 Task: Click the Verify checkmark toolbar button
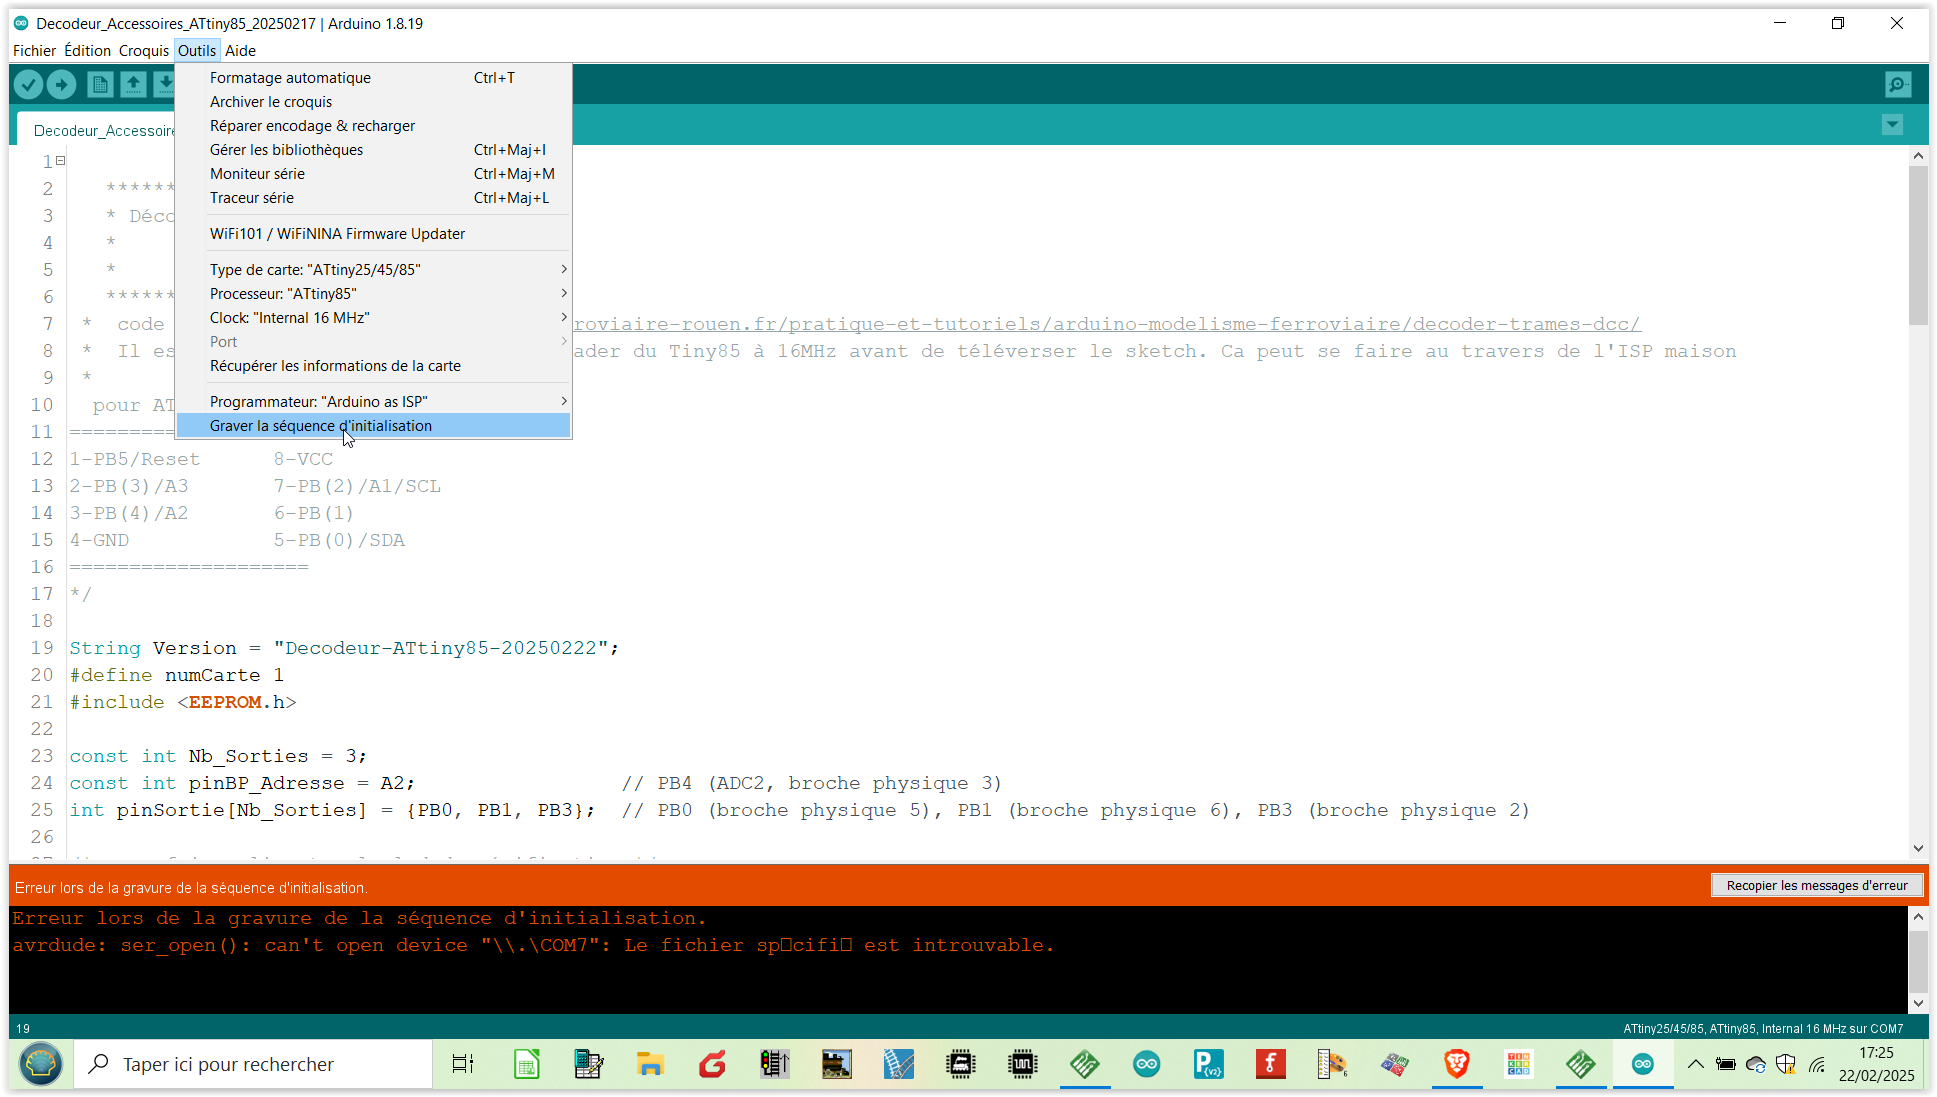[x=28, y=85]
